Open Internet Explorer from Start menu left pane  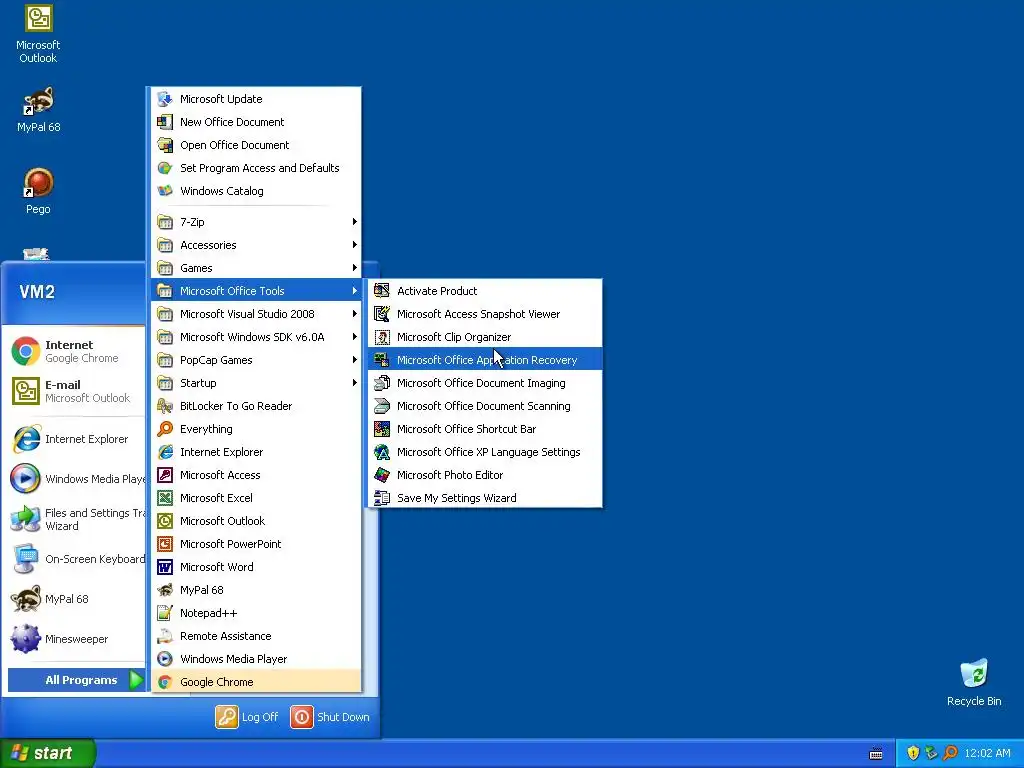point(76,439)
